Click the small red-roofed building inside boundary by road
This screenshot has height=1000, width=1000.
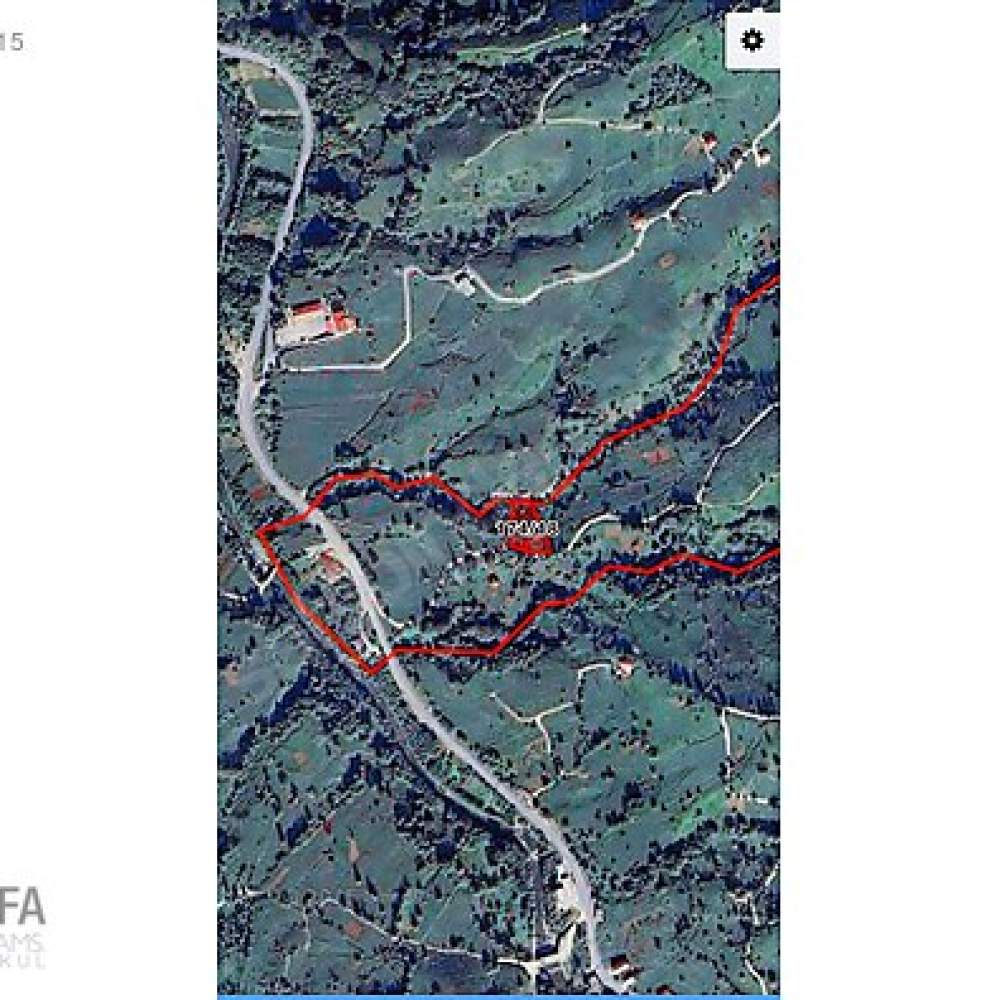pos(330,564)
